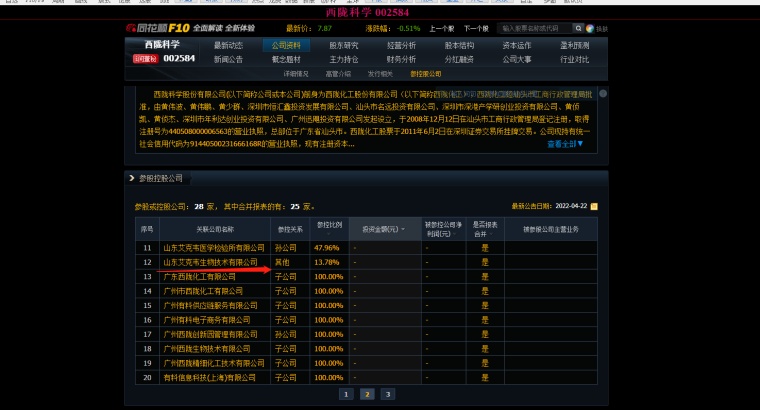Open the 最新动态 tab
Image resolution: width=760 pixels, height=410 pixels.
tap(228, 45)
